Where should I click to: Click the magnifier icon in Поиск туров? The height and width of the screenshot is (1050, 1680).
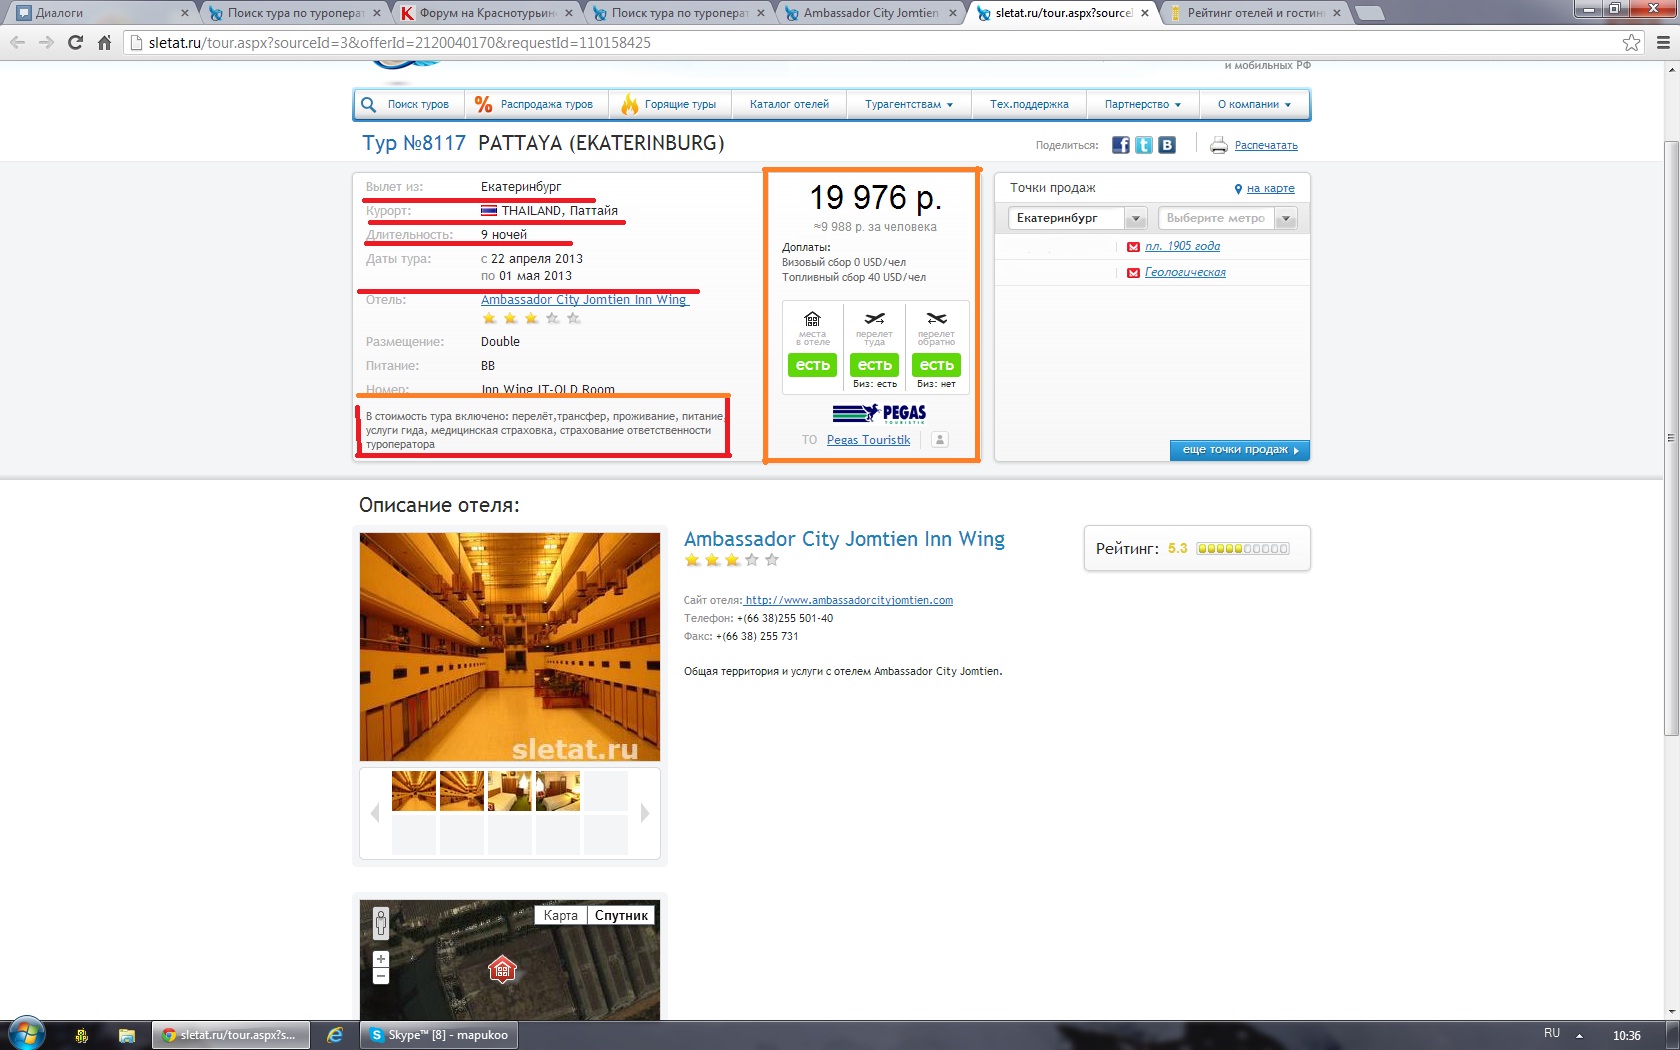click(x=368, y=104)
